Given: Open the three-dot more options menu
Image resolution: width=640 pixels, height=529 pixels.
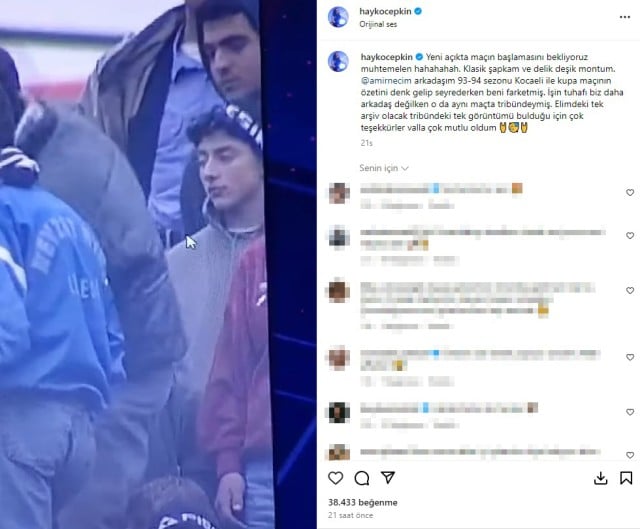Looking at the screenshot, I should coord(625,17).
